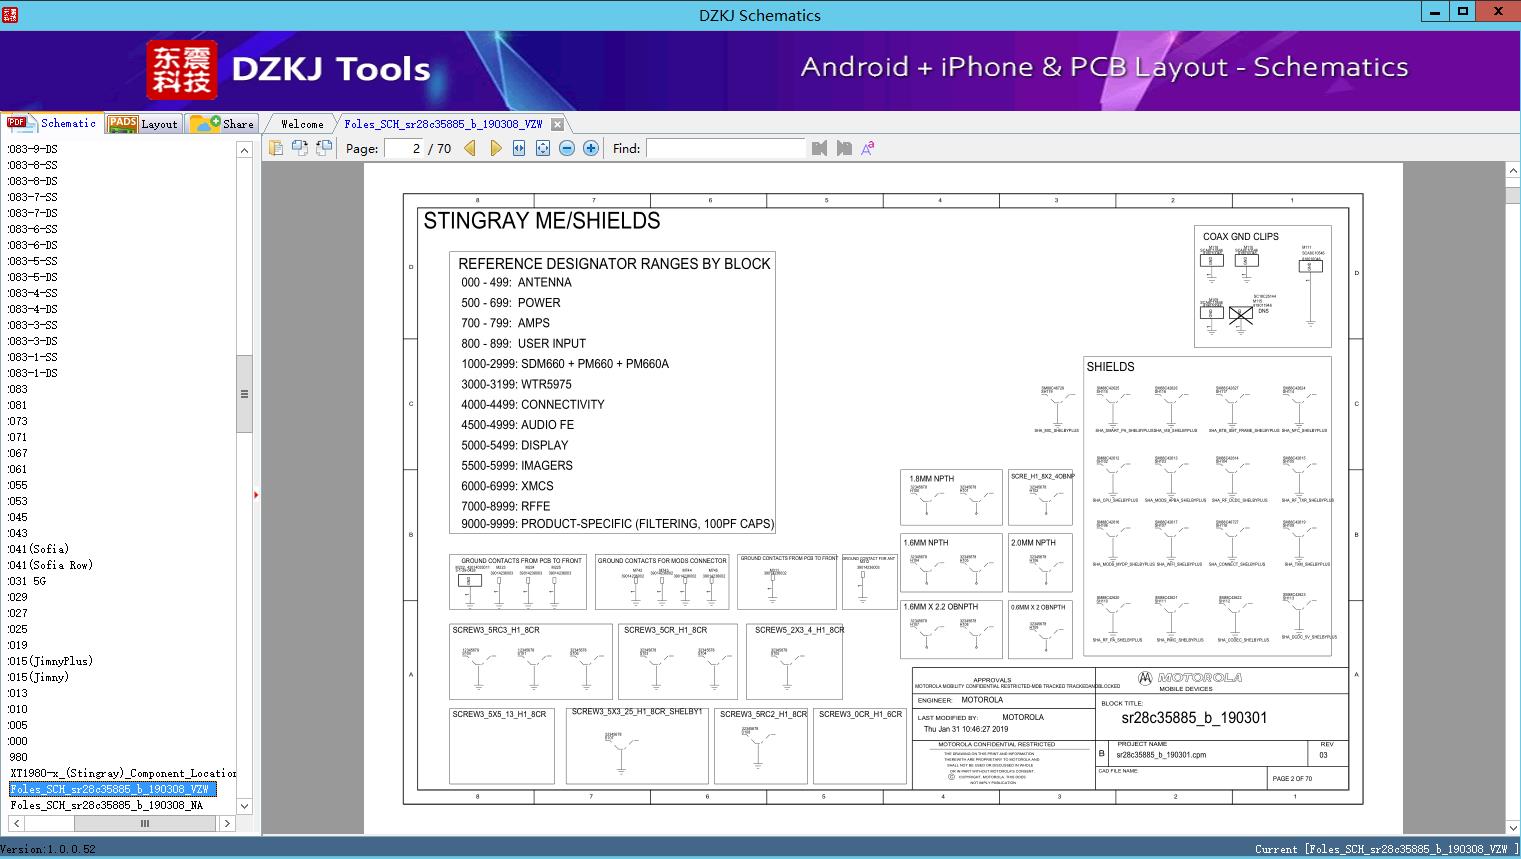Select the :000 list item

click(x=18, y=741)
